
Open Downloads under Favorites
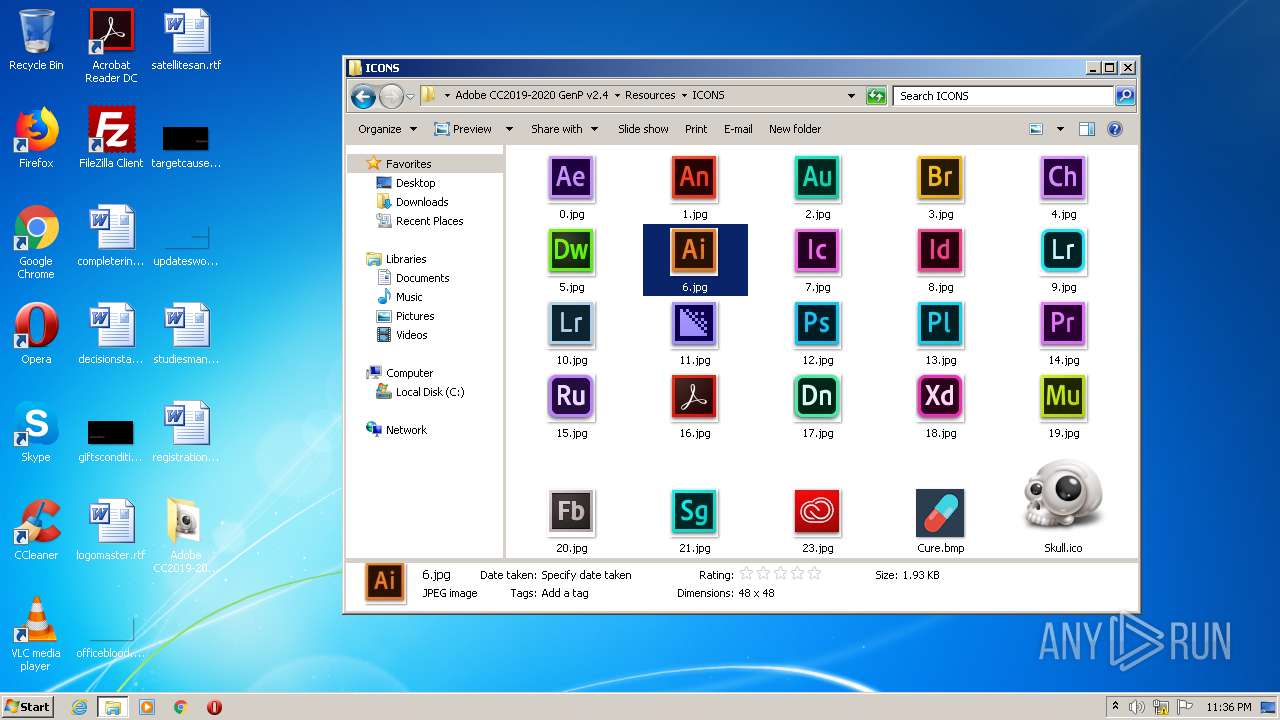pyautogui.click(x=421, y=202)
